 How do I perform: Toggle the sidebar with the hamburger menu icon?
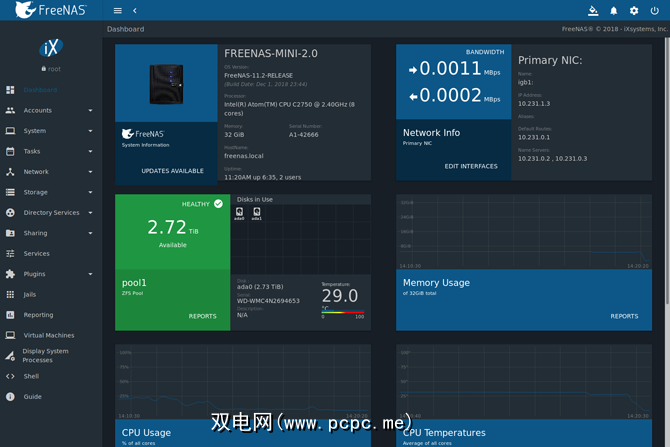point(117,11)
